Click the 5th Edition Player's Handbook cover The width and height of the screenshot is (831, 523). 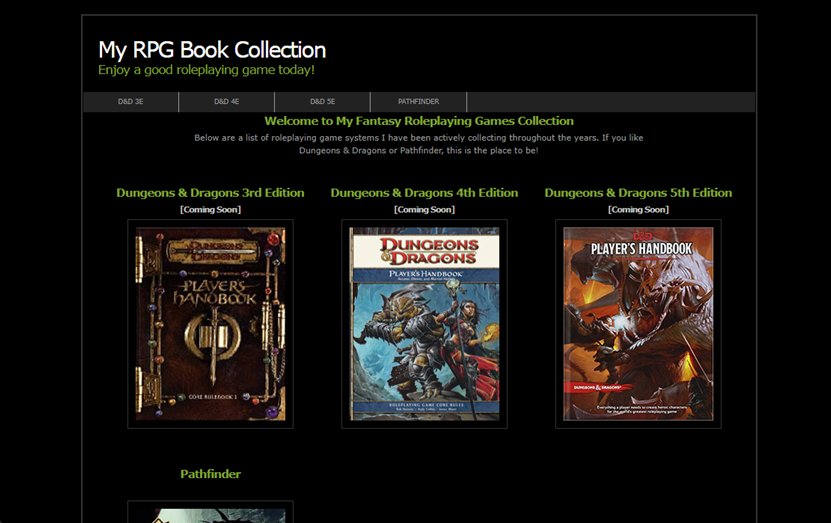(638, 324)
